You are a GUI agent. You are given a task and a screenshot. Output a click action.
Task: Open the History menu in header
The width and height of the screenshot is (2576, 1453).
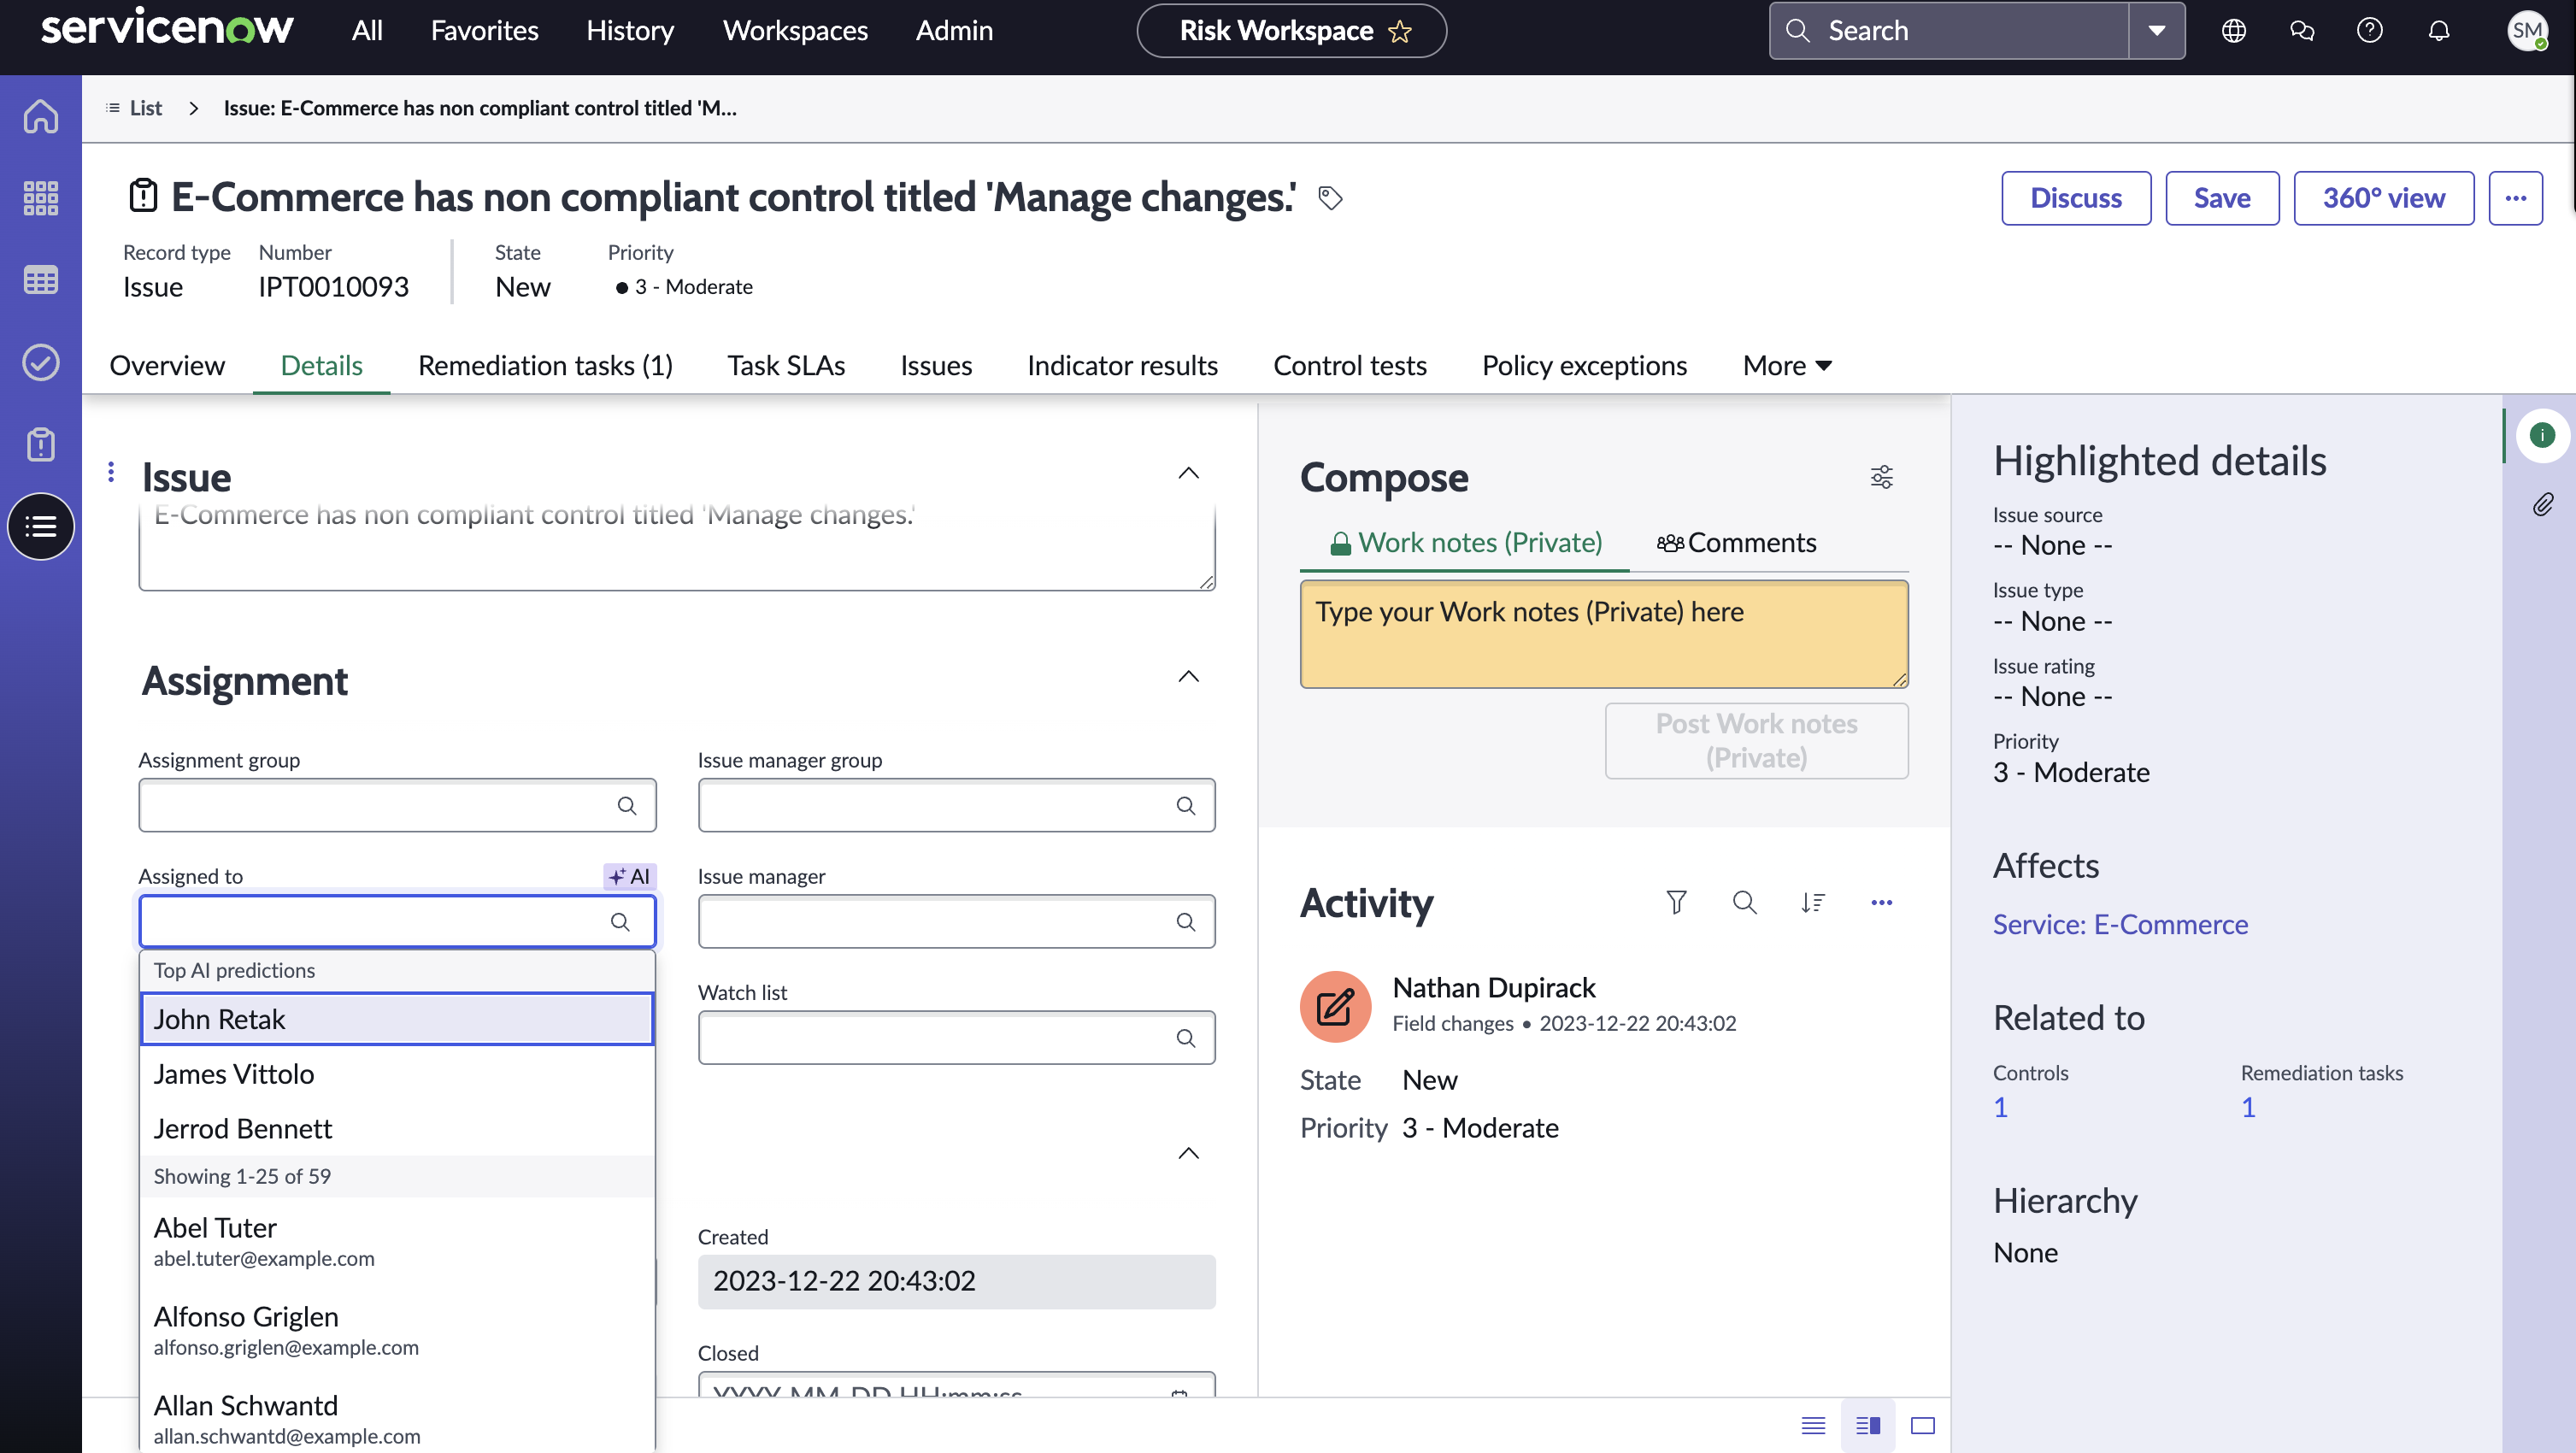630,31
